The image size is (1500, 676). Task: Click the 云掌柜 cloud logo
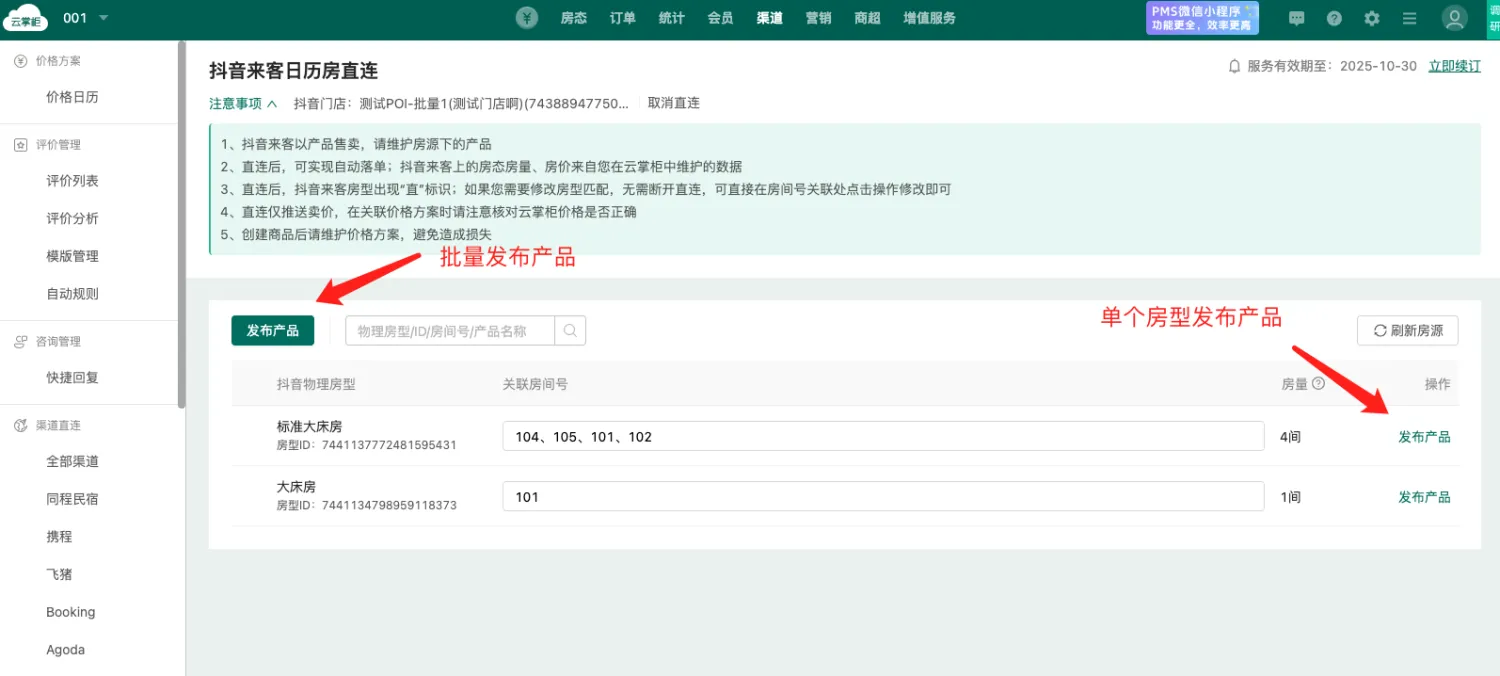pyautogui.click(x=27, y=18)
